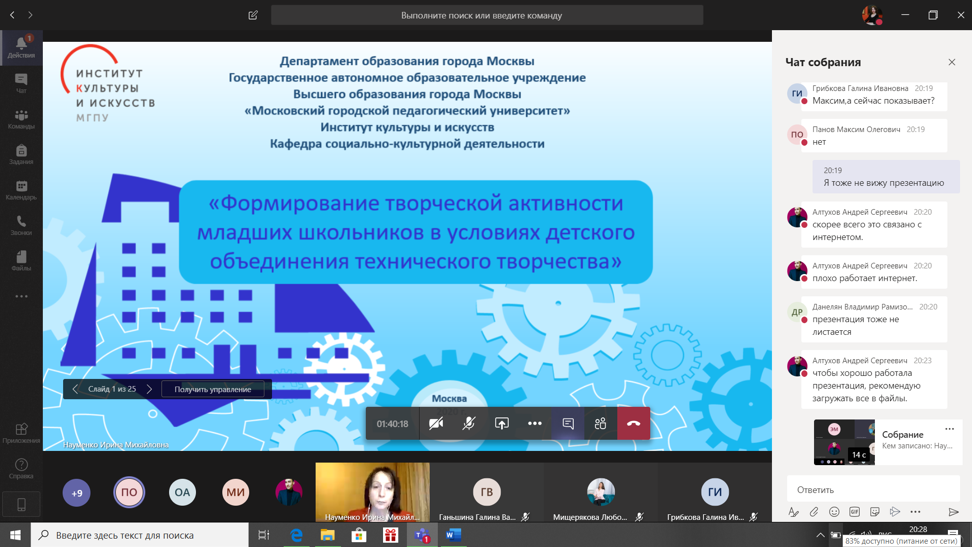
Task: Close the meeting chat panel
Action: [x=952, y=62]
